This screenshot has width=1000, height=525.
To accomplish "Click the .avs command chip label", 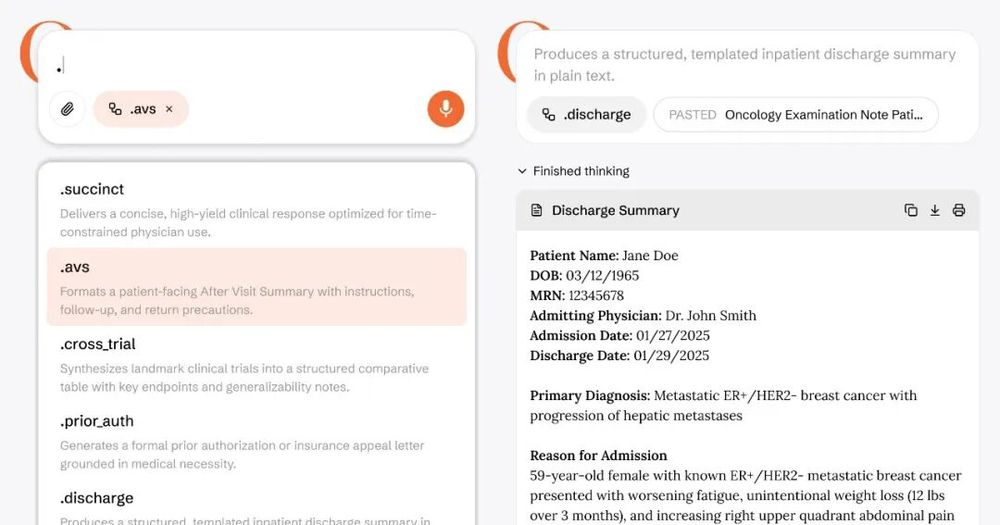I will tap(143, 109).
